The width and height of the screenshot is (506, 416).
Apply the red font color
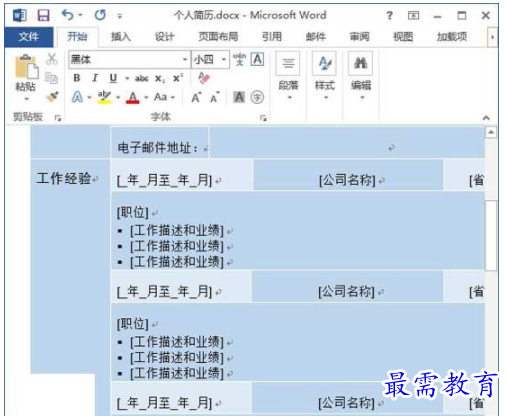(x=133, y=98)
